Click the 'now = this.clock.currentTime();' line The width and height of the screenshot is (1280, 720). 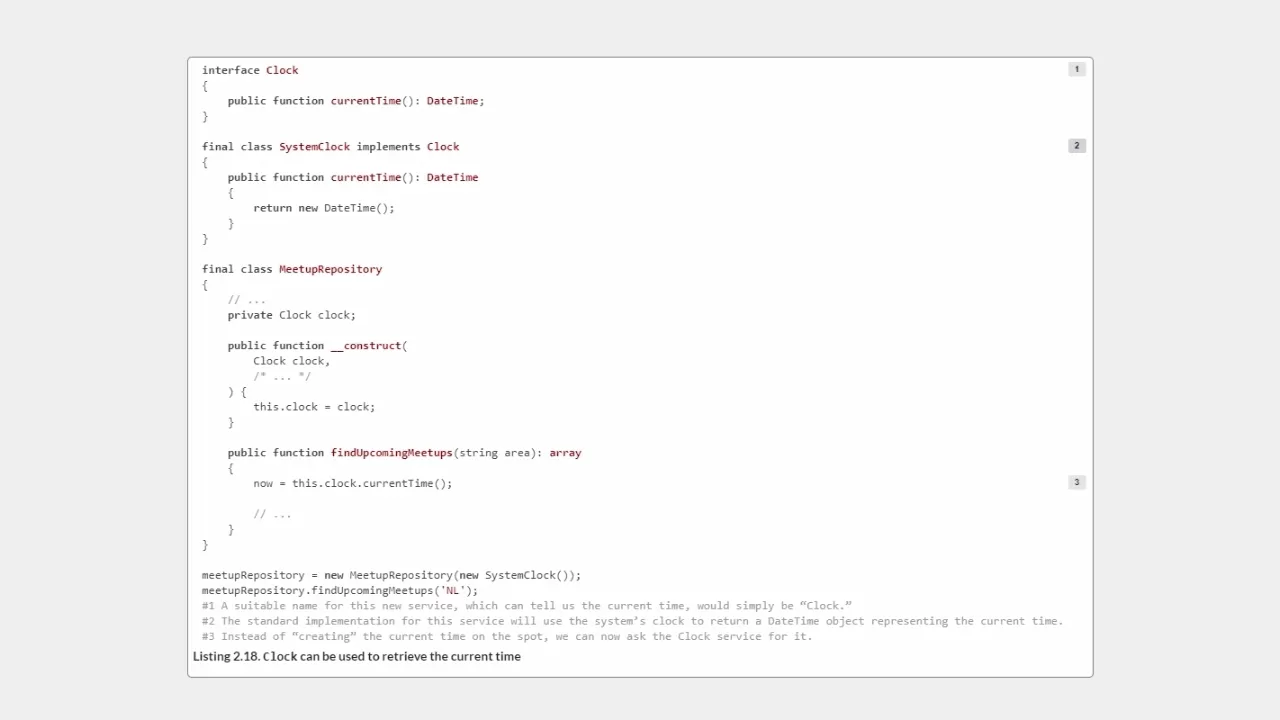pyautogui.click(x=352, y=484)
